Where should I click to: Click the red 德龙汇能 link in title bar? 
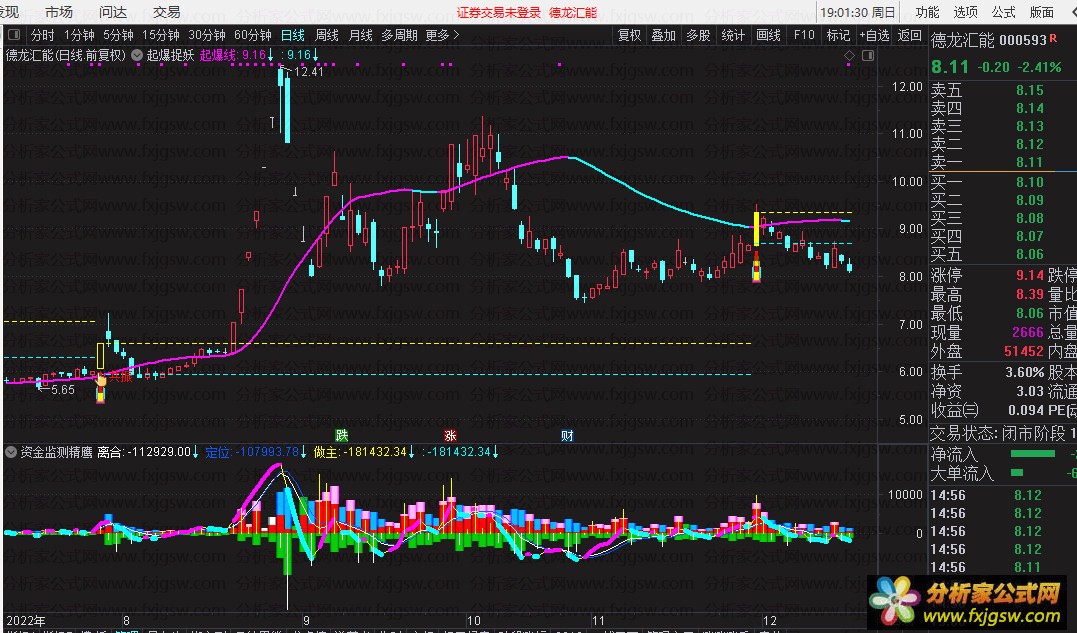click(x=573, y=12)
